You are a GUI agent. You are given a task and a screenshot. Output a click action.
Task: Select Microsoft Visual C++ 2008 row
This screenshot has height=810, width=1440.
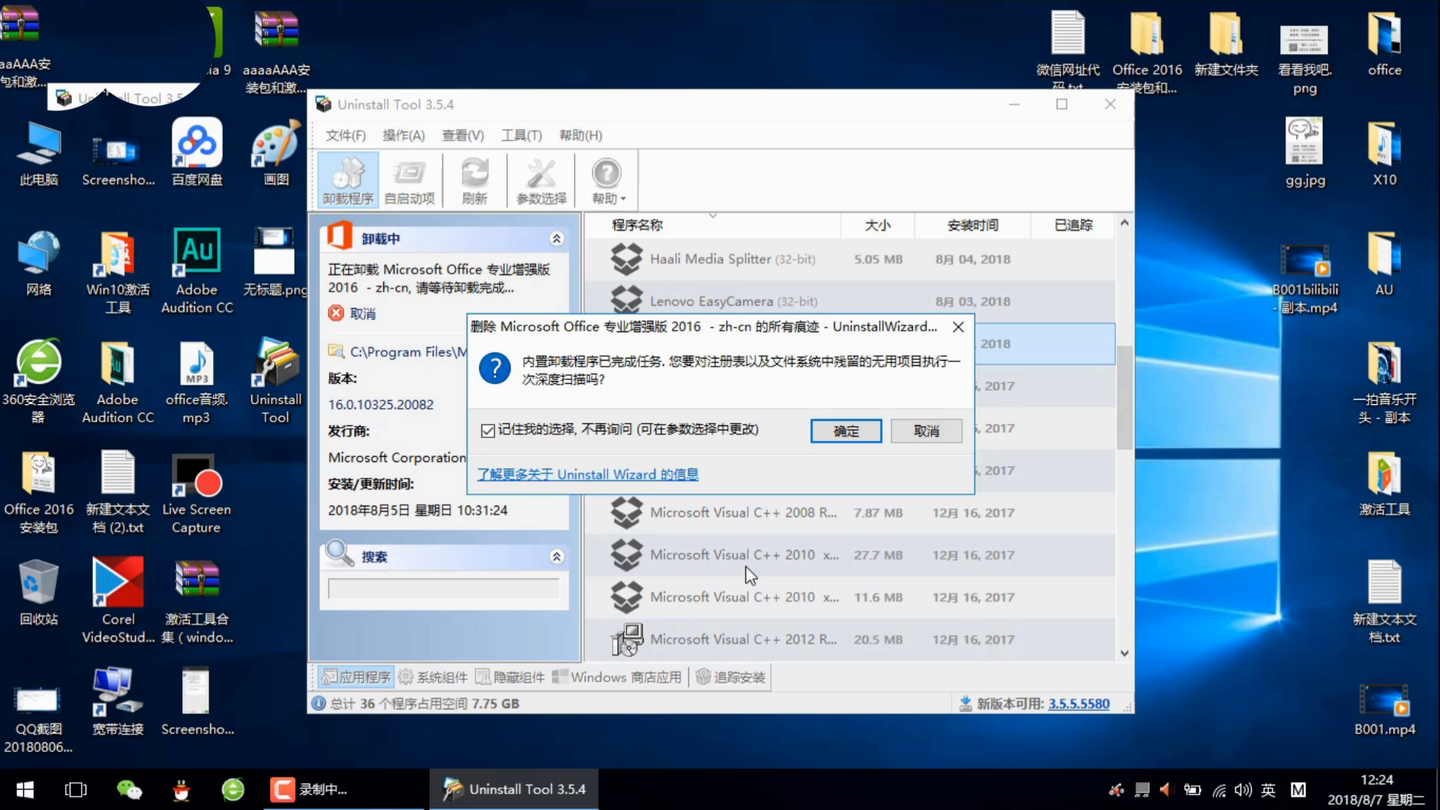point(849,513)
